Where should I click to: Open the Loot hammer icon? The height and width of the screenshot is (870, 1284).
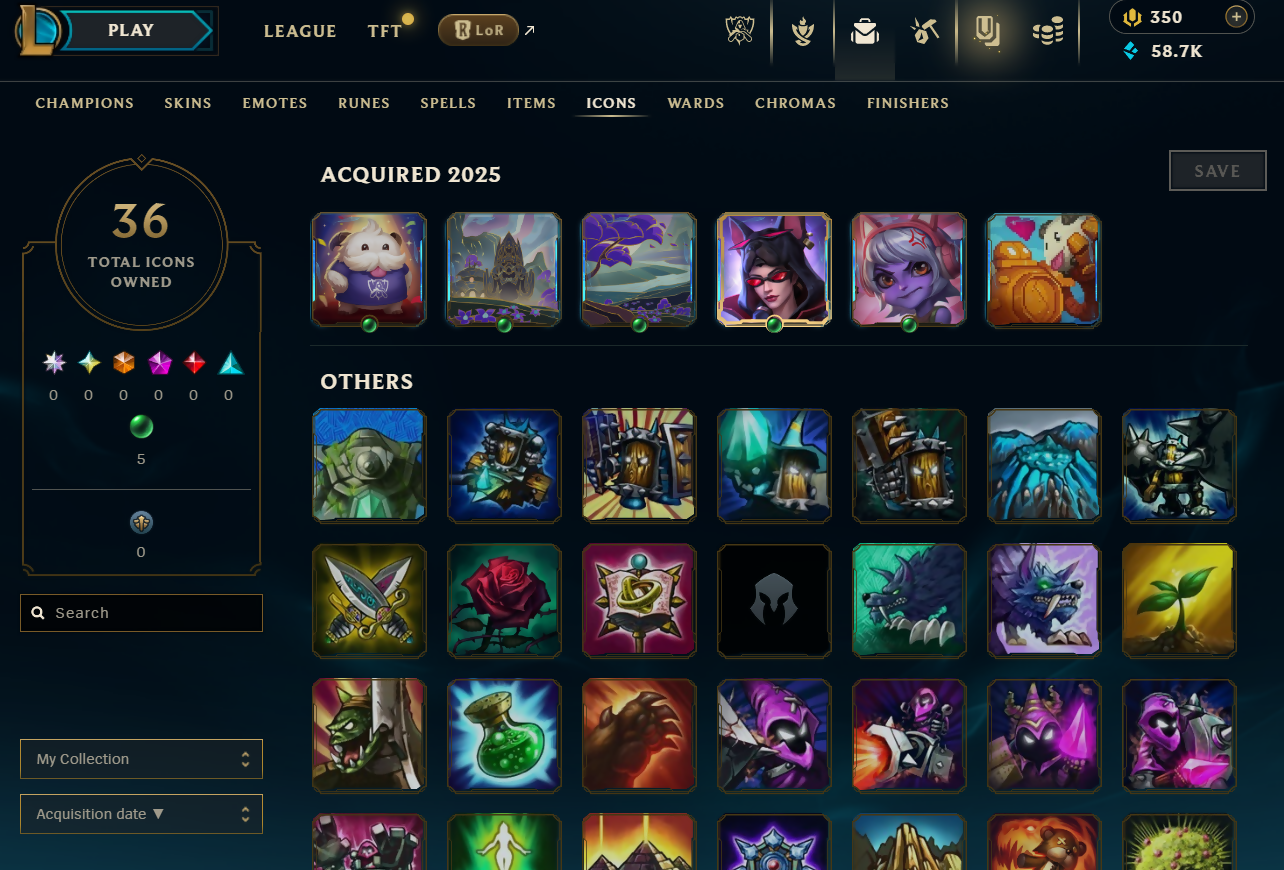[x=925, y=32]
